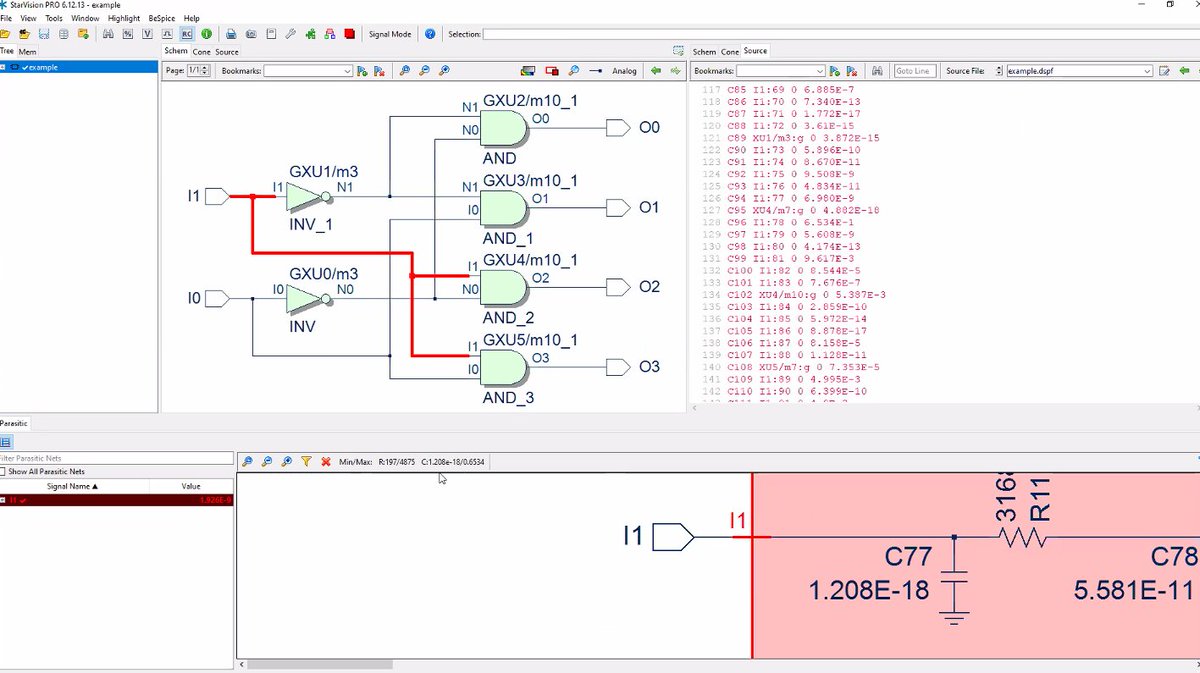Add bookmark icon in the Schem toolbar

tap(362, 71)
